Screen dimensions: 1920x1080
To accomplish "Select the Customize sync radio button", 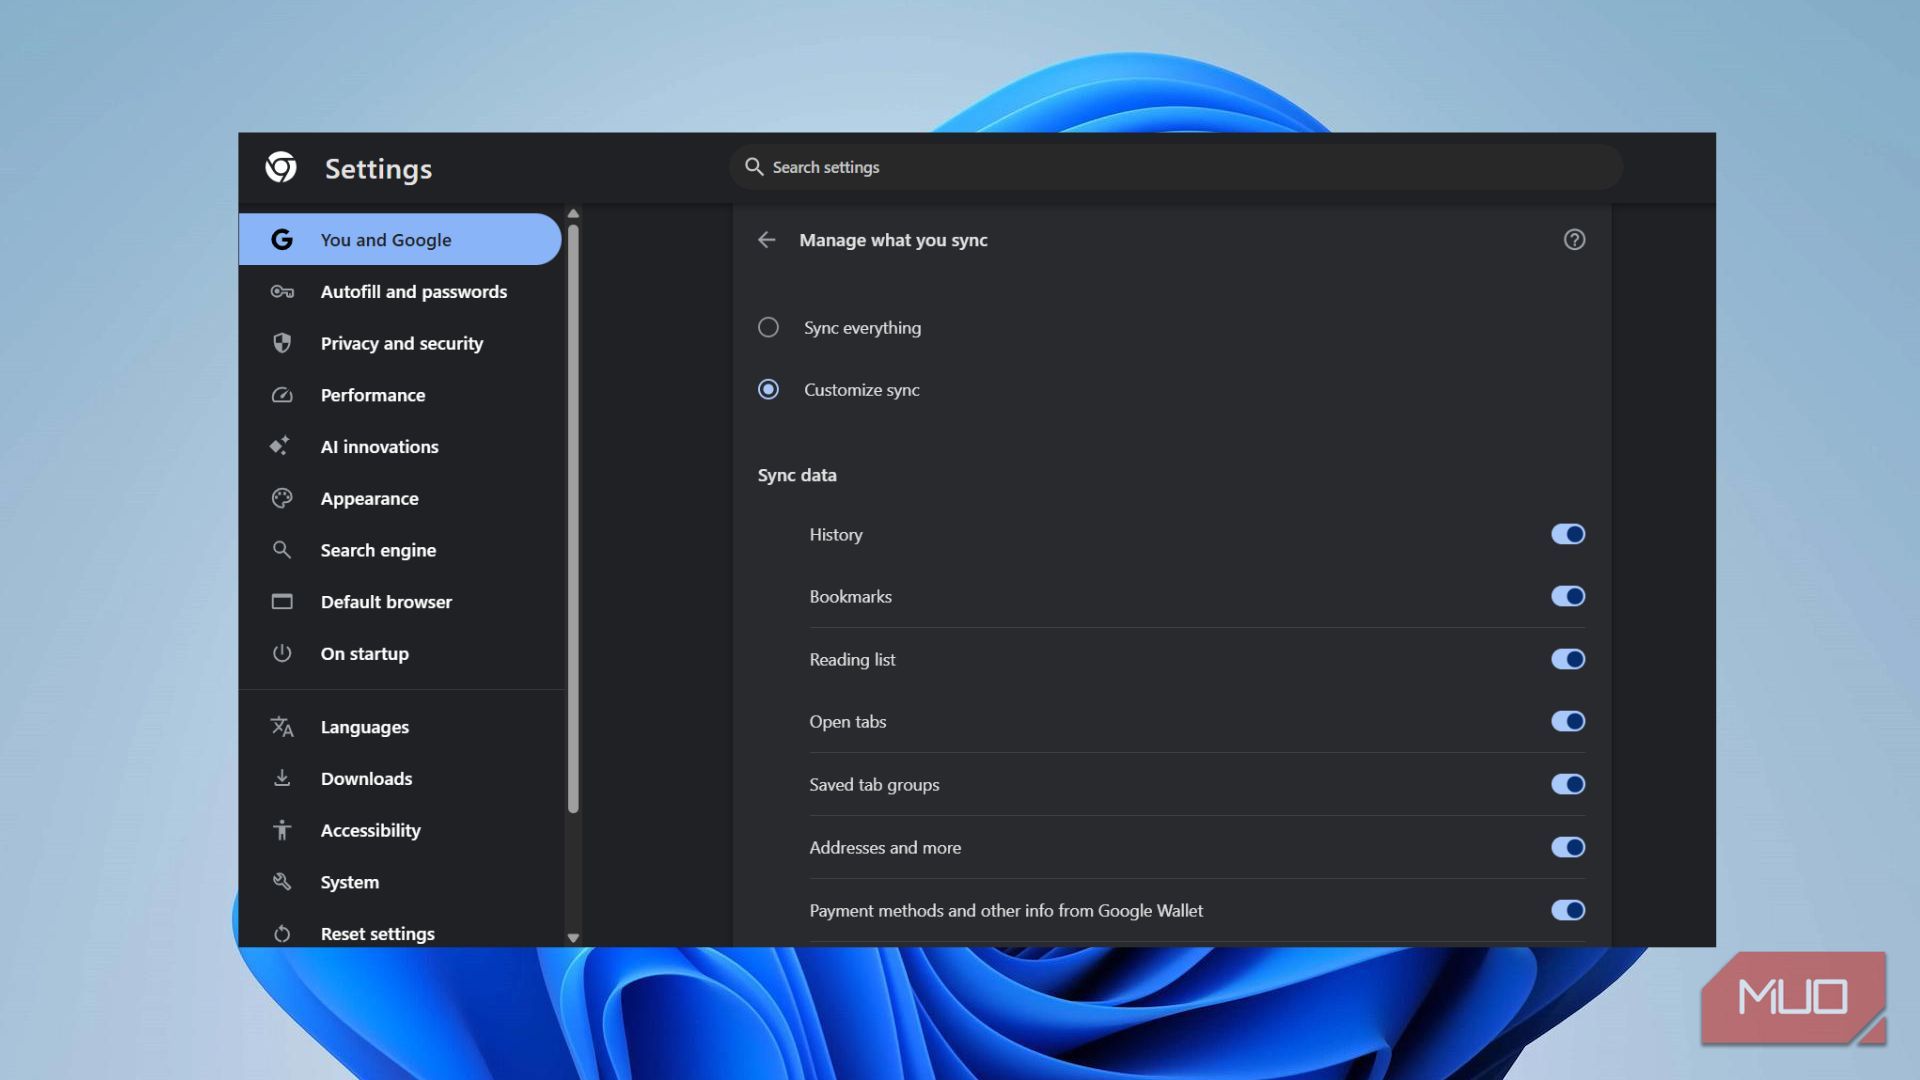I will [768, 389].
